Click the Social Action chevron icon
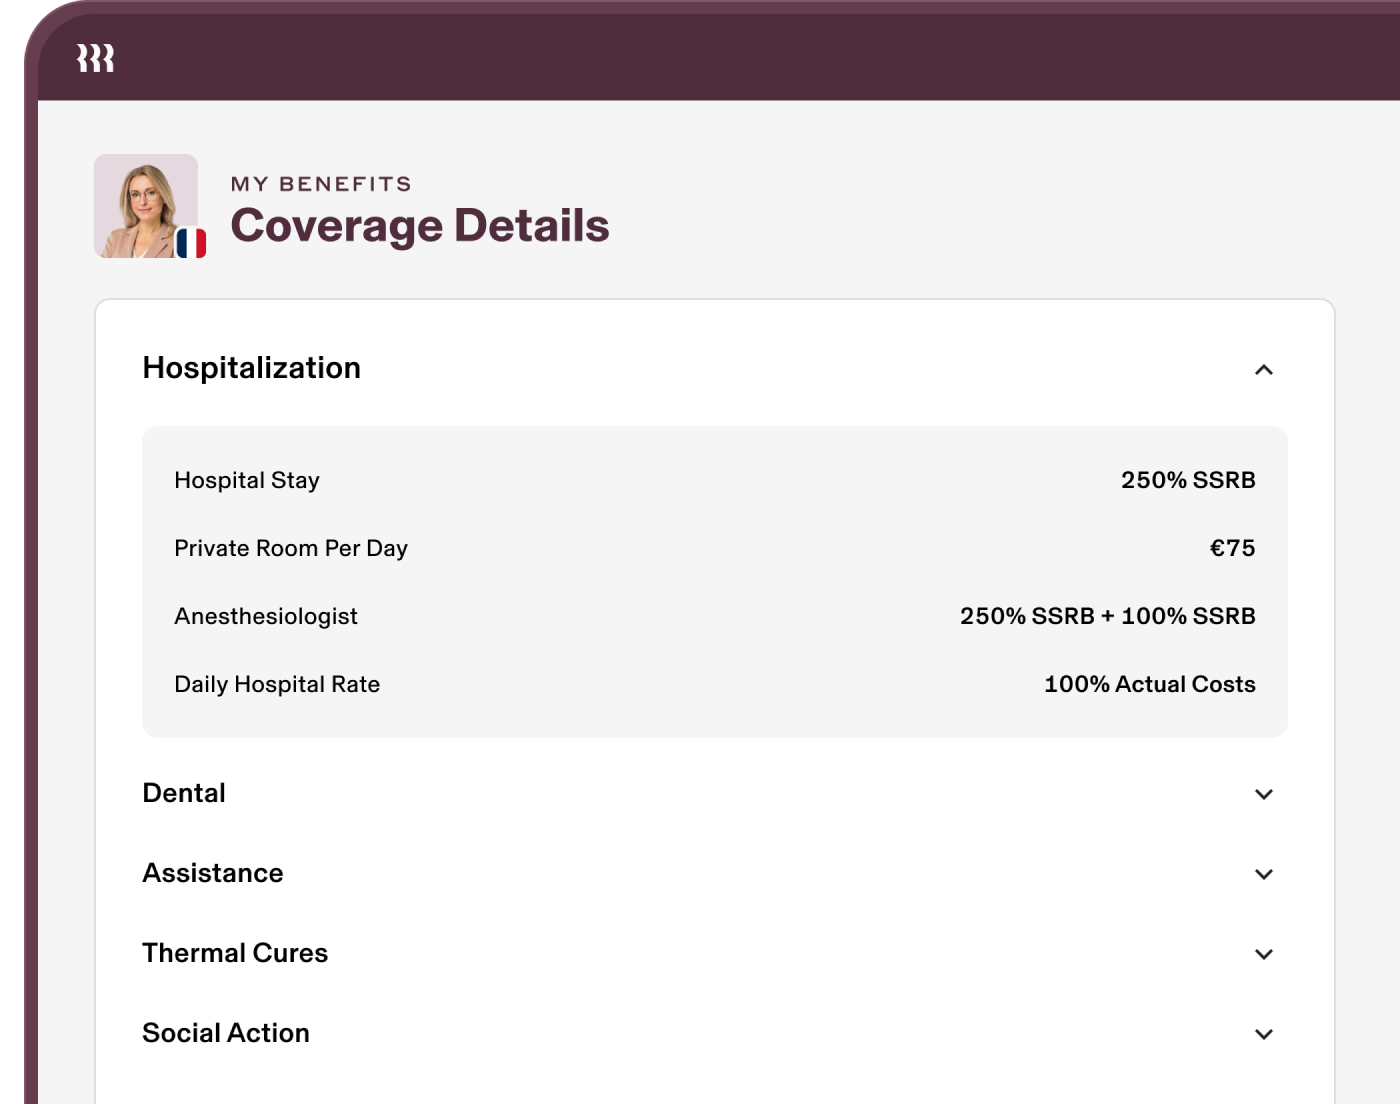 (x=1264, y=1034)
